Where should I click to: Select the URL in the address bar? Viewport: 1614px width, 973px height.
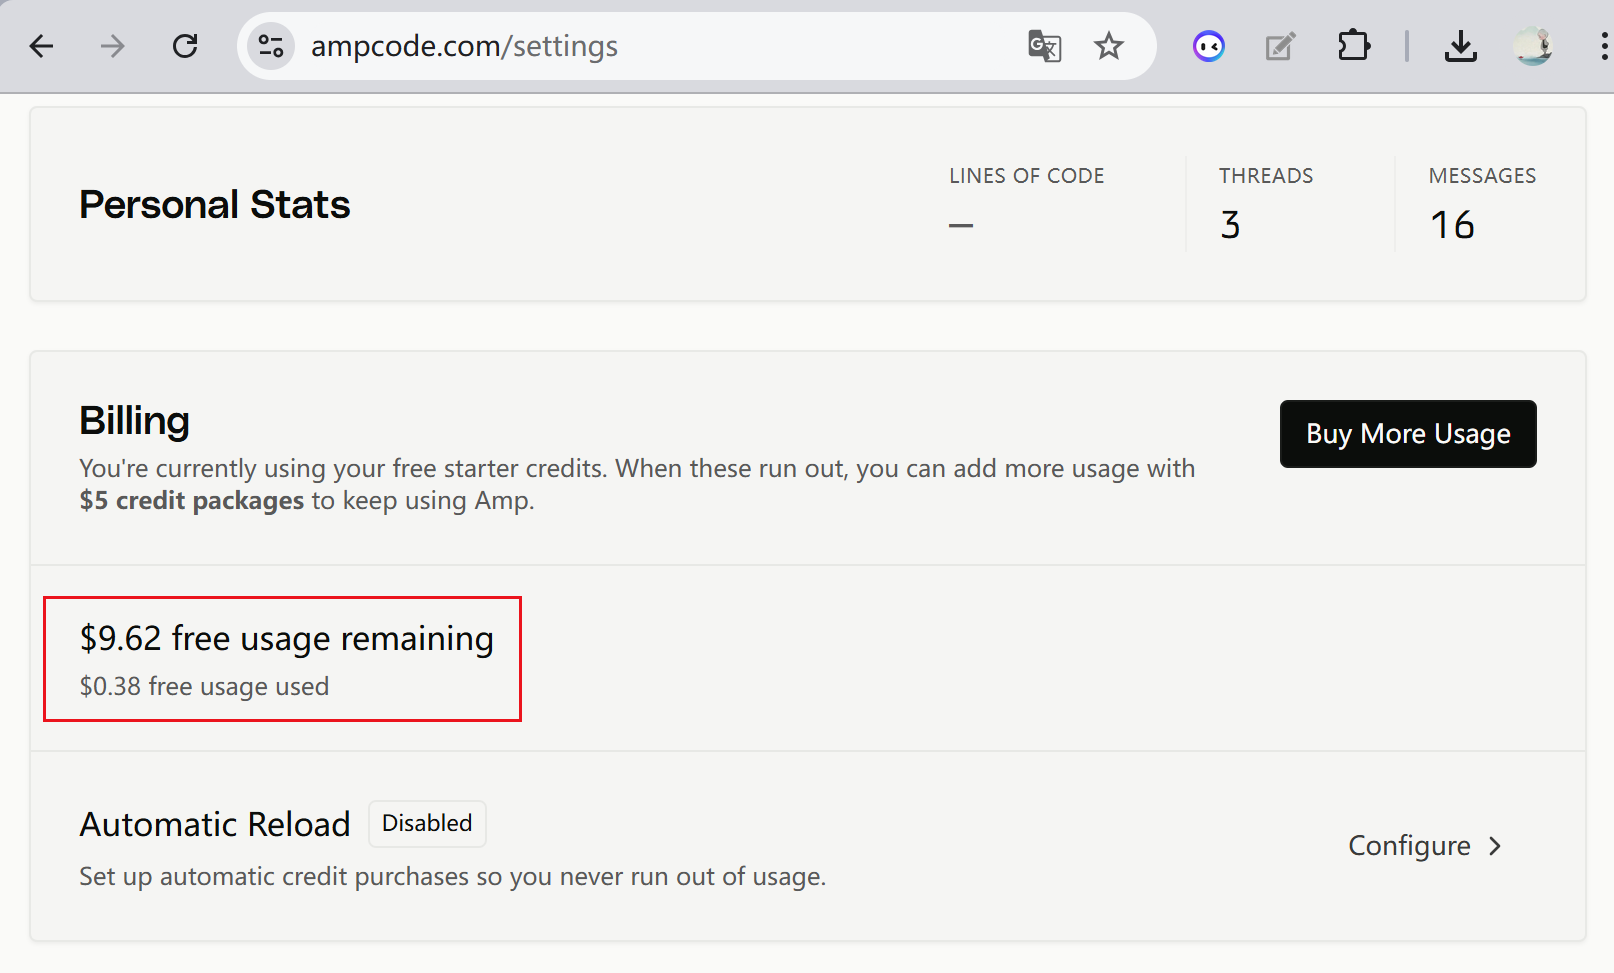pos(464,46)
